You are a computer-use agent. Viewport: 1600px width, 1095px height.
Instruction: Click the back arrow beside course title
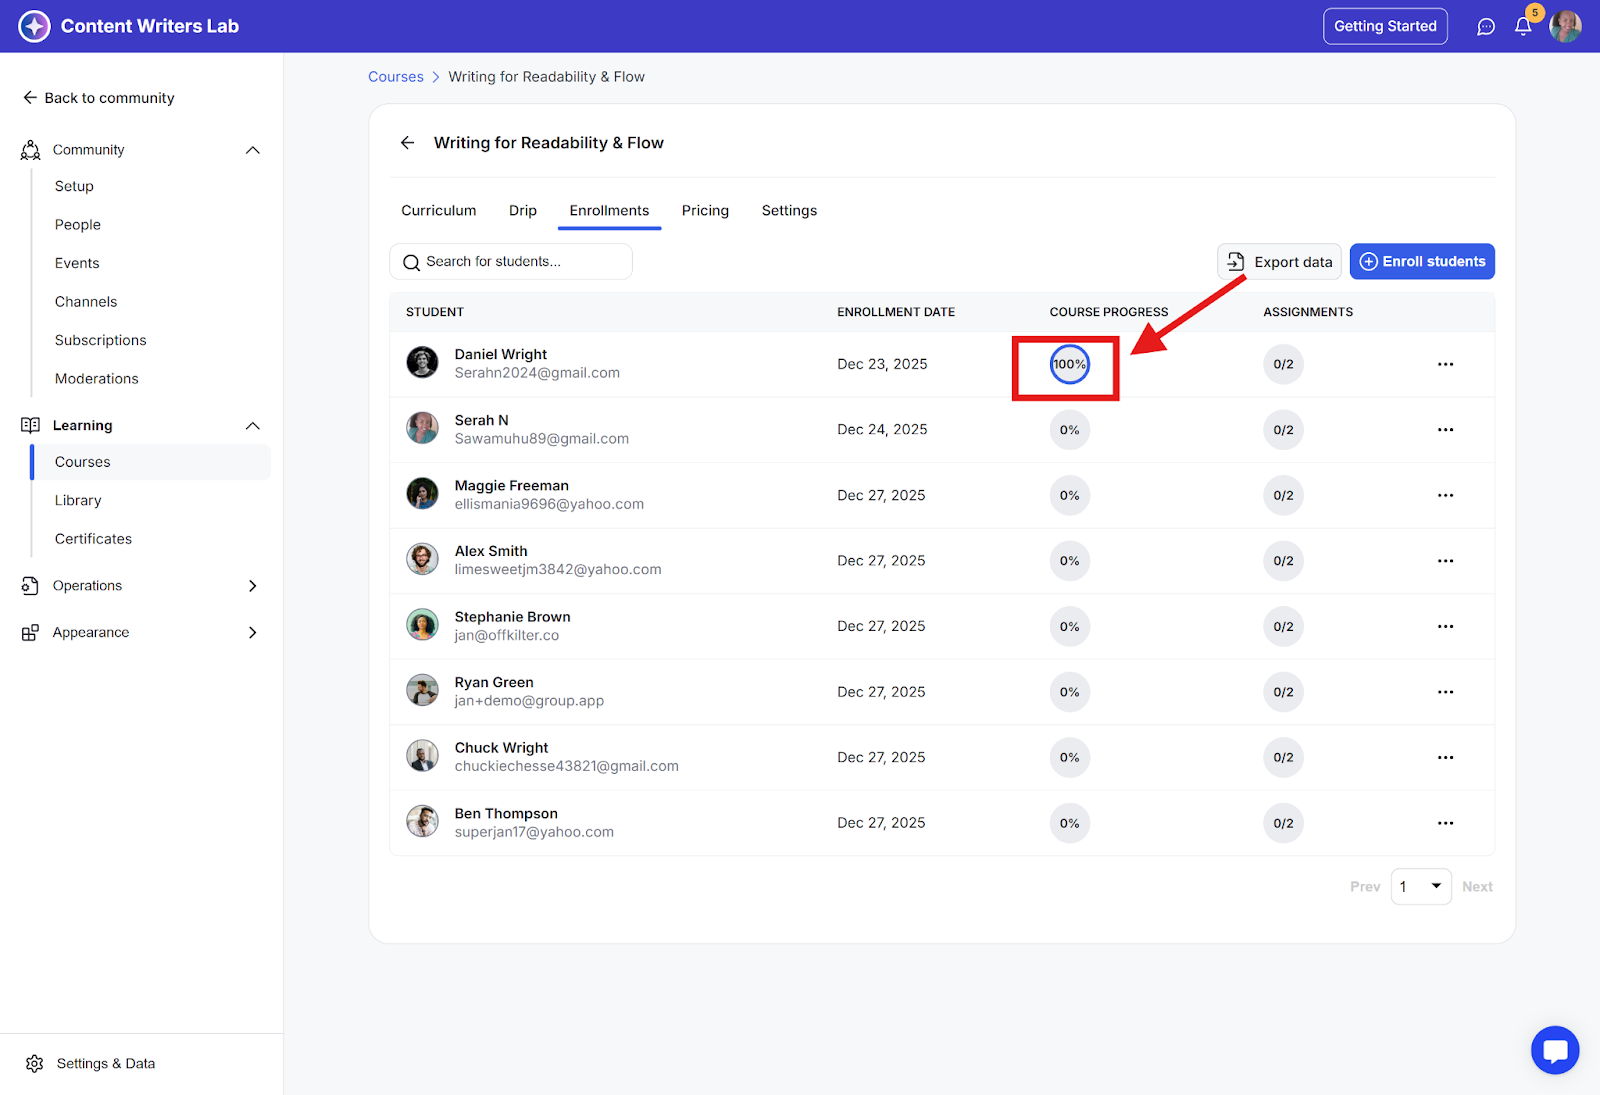(408, 143)
